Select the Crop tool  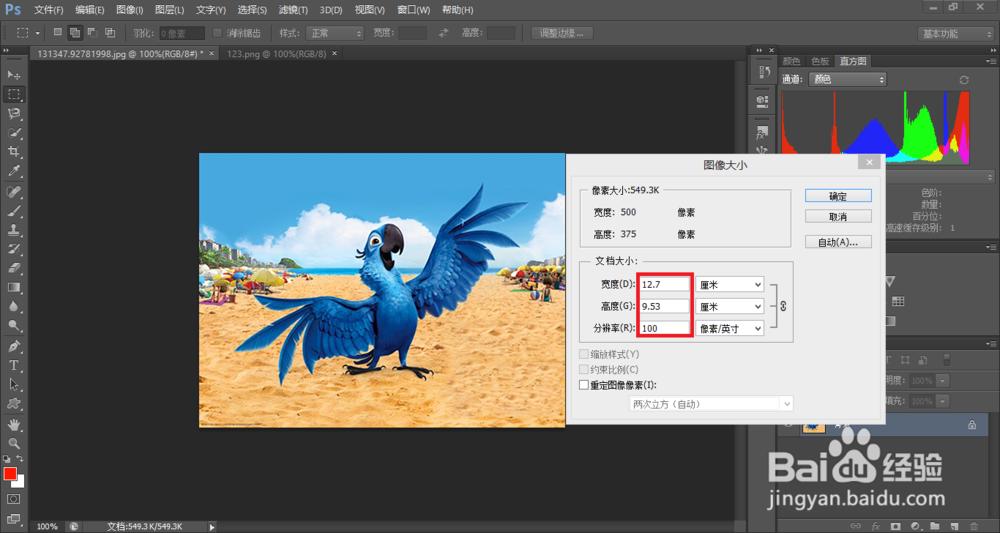[x=13, y=152]
